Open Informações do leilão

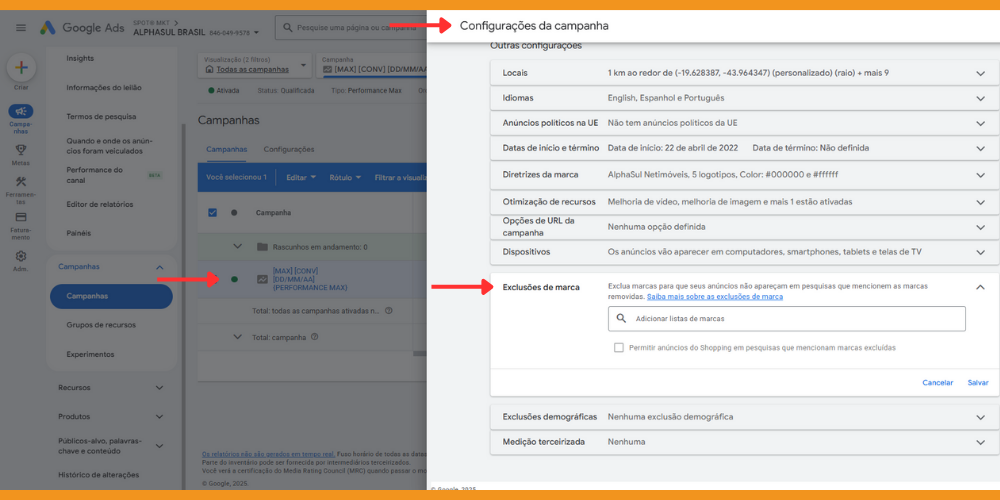click(104, 87)
